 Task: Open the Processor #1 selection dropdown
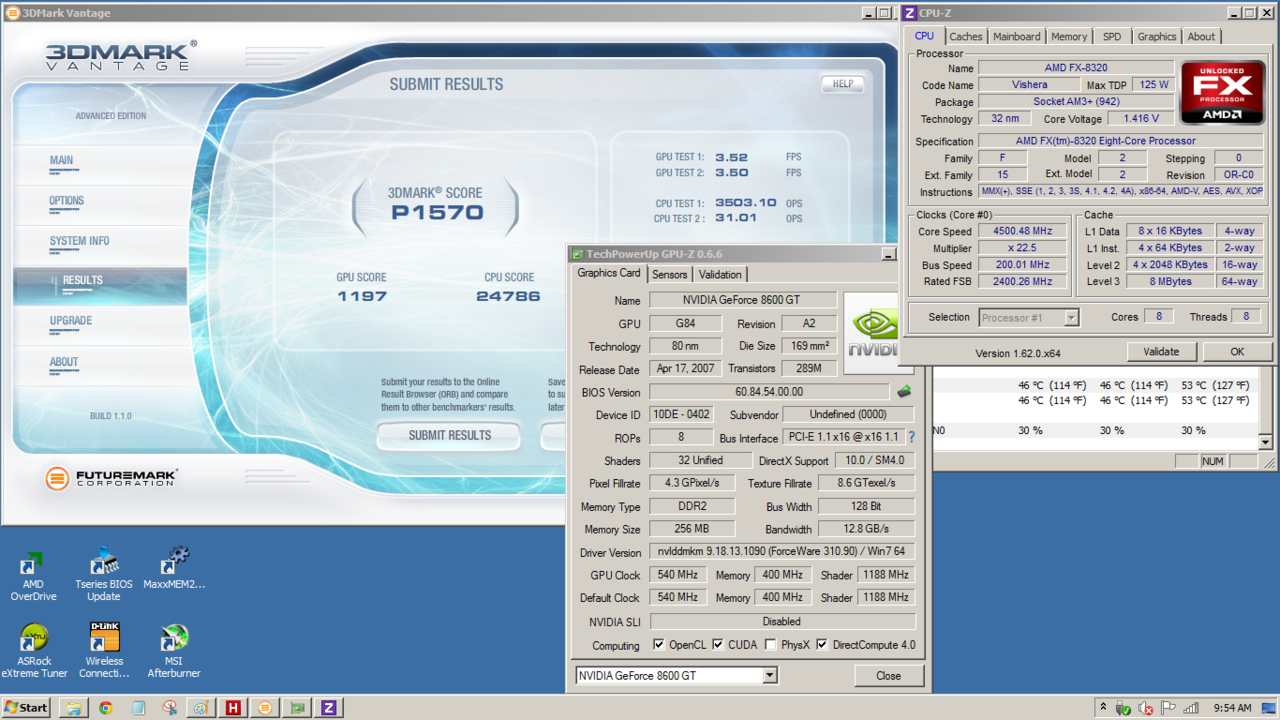(x=1029, y=317)
